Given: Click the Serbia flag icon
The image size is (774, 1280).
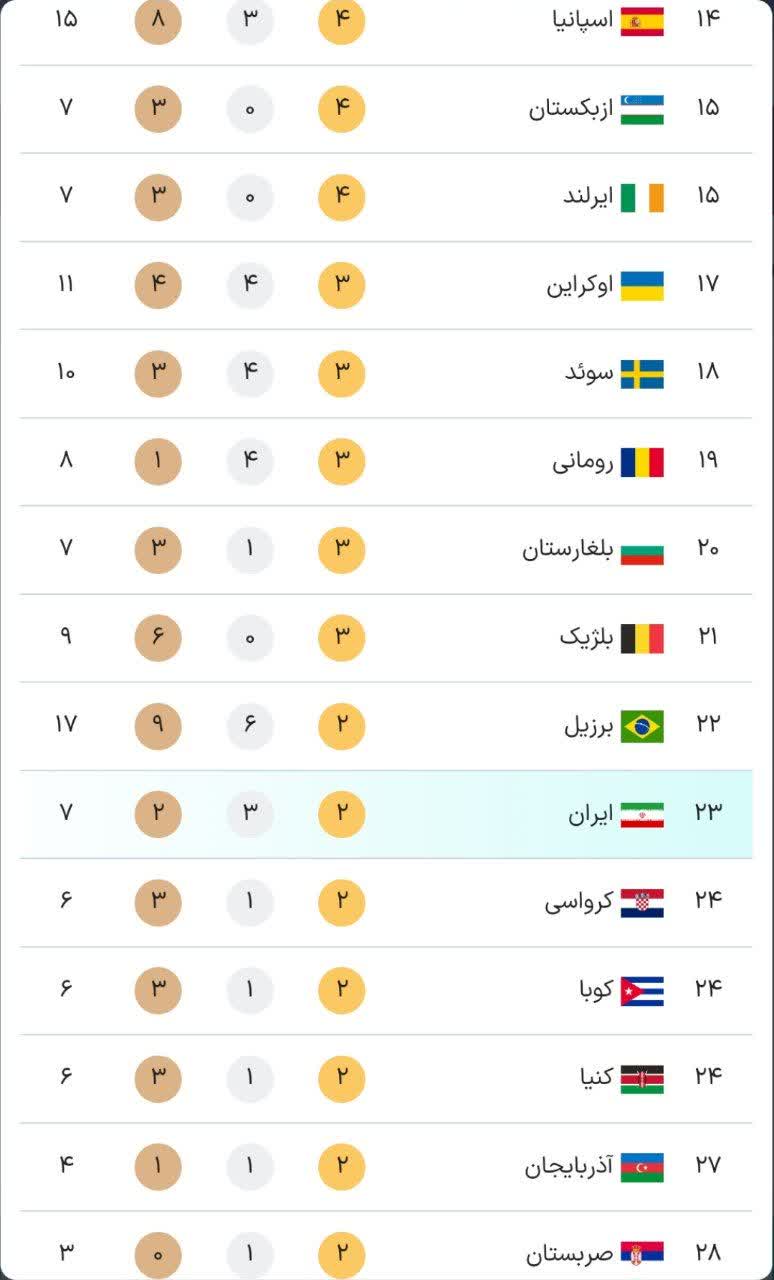Looking at the screenshot, I should click(x=642, y=1254).
